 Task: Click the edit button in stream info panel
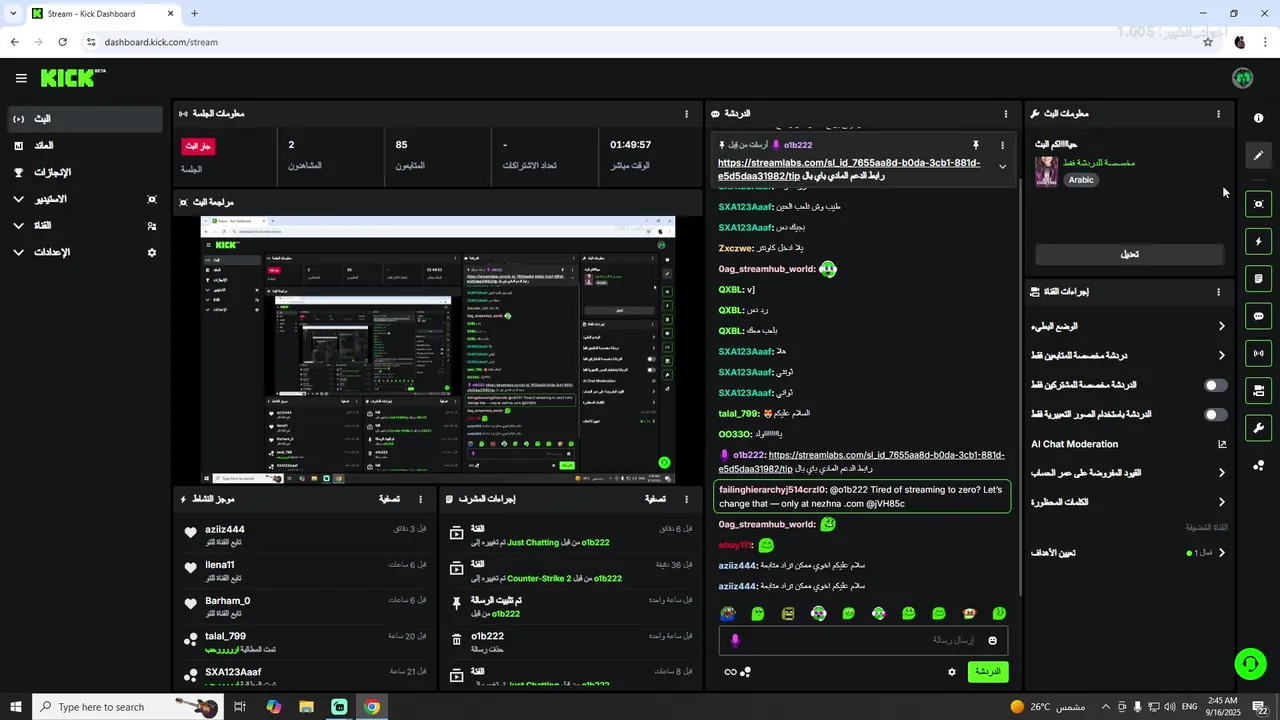coord(1129,254)
